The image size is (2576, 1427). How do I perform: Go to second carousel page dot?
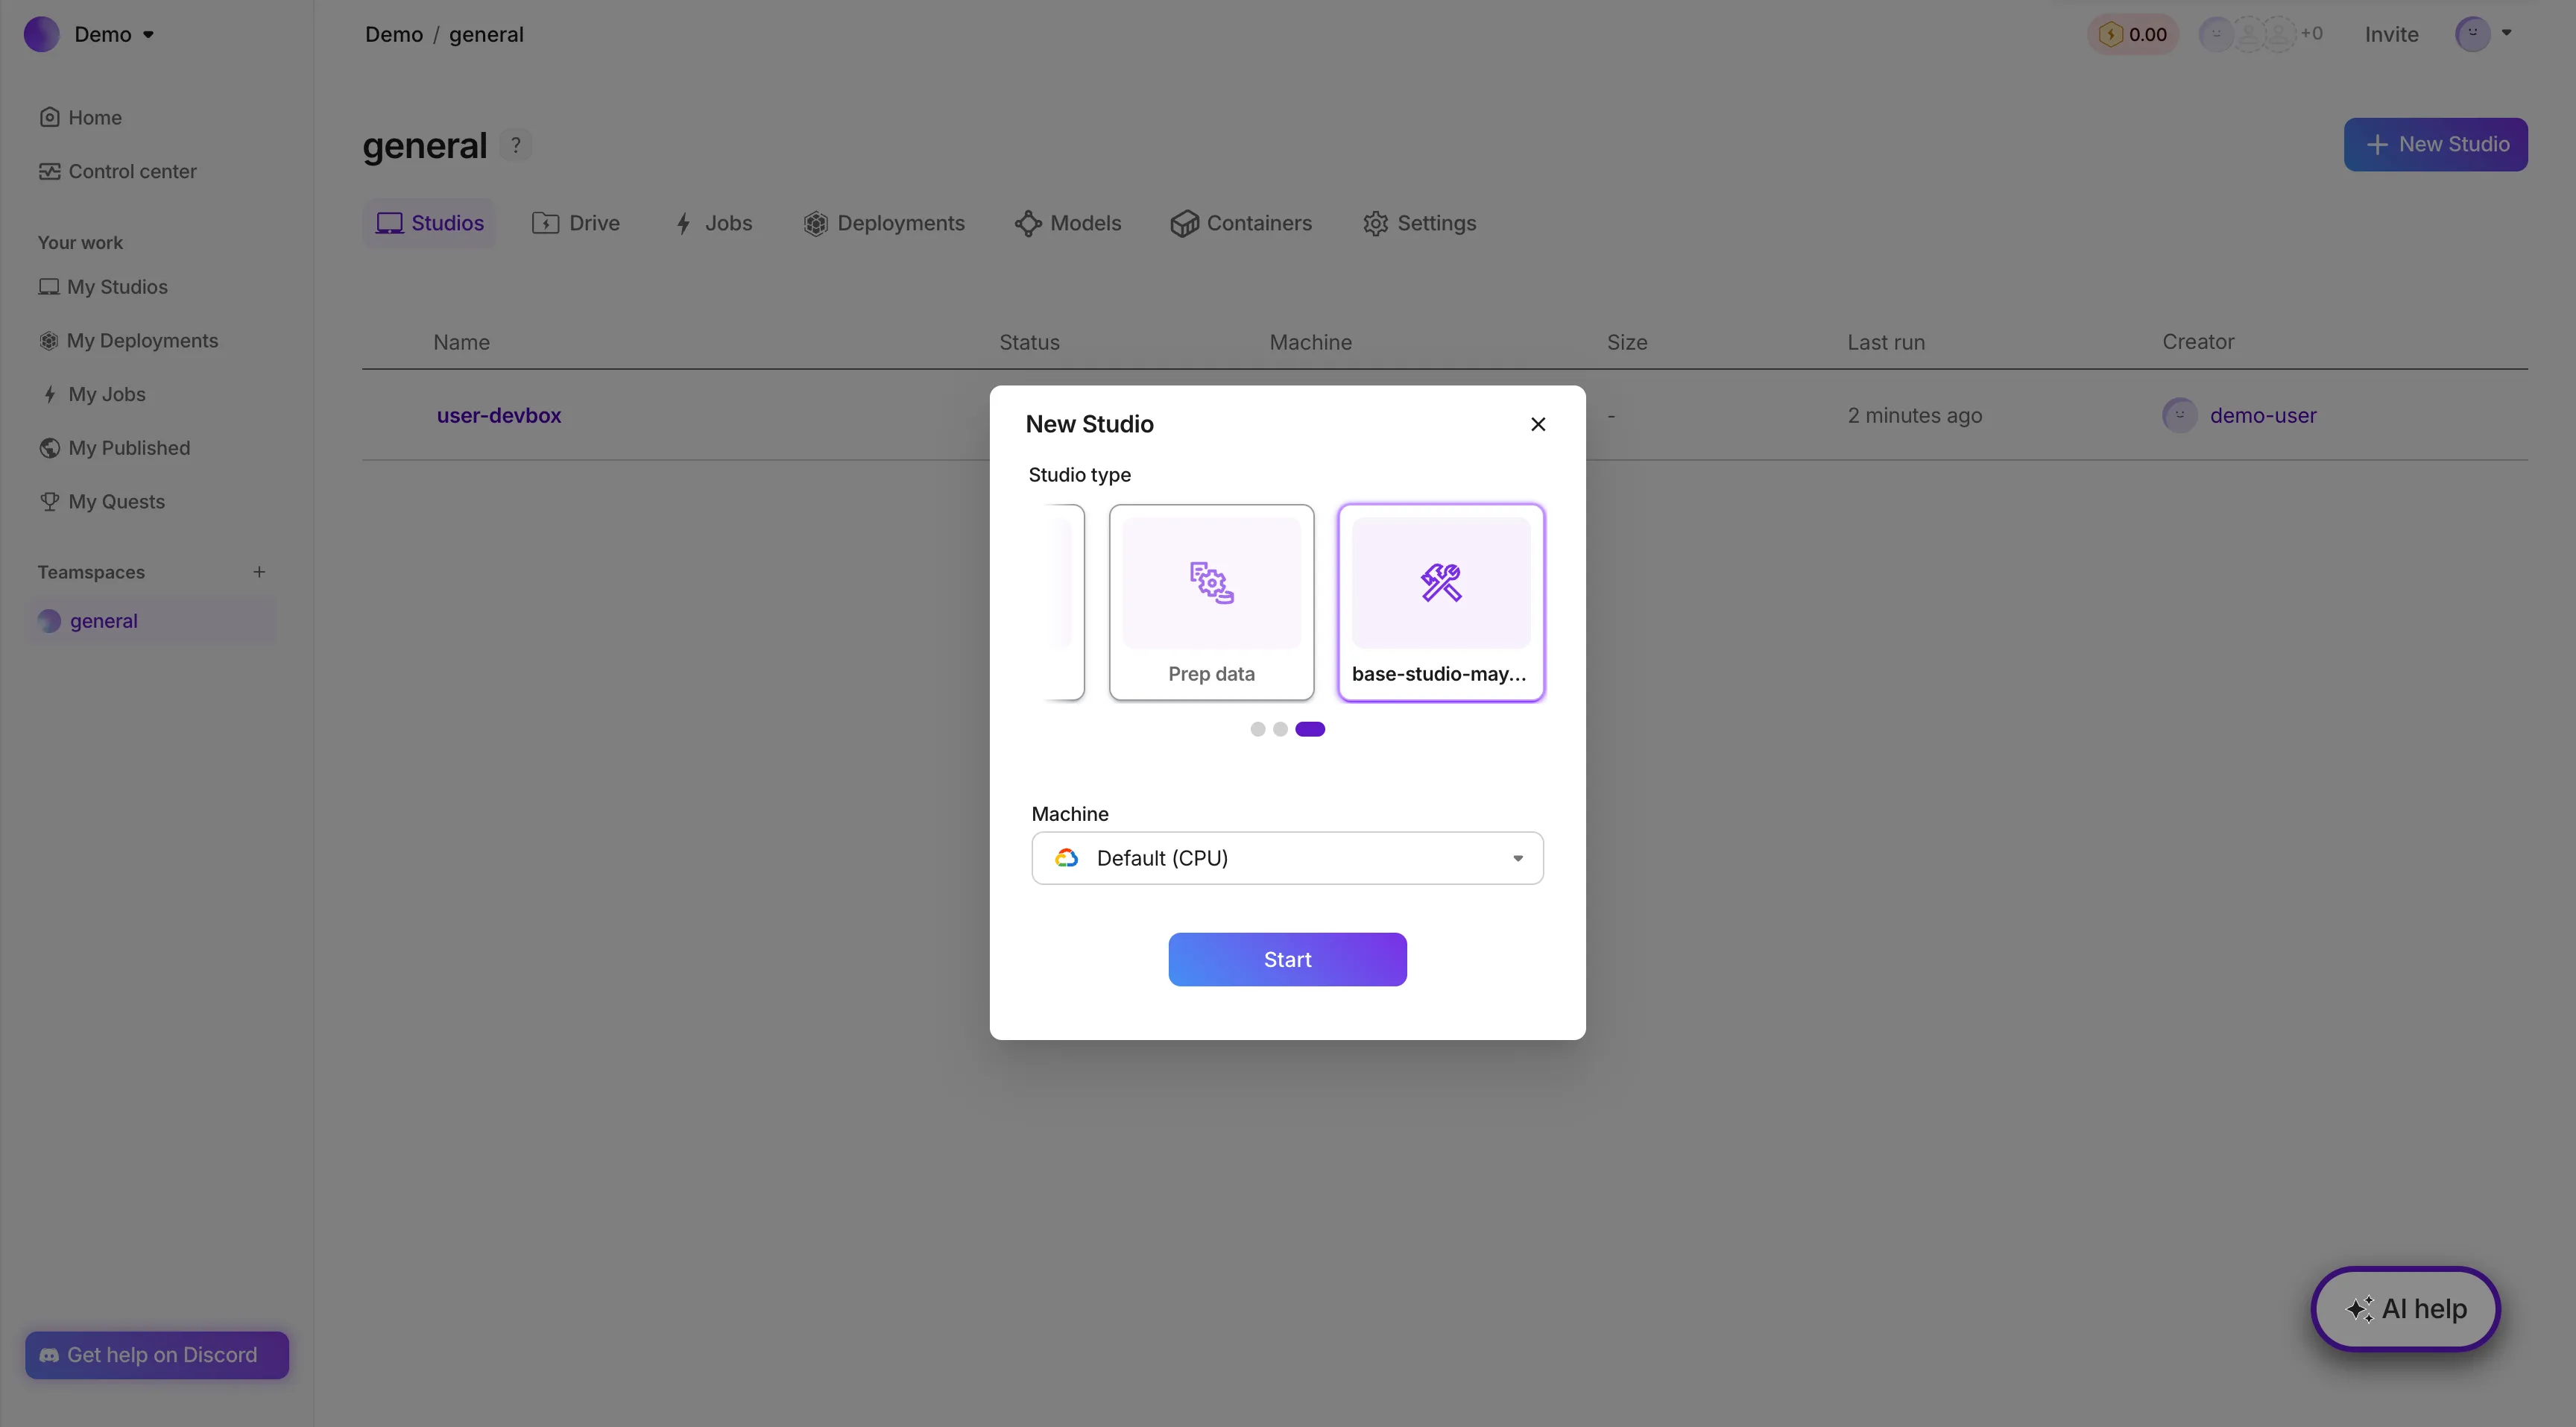click(1280, 729)
